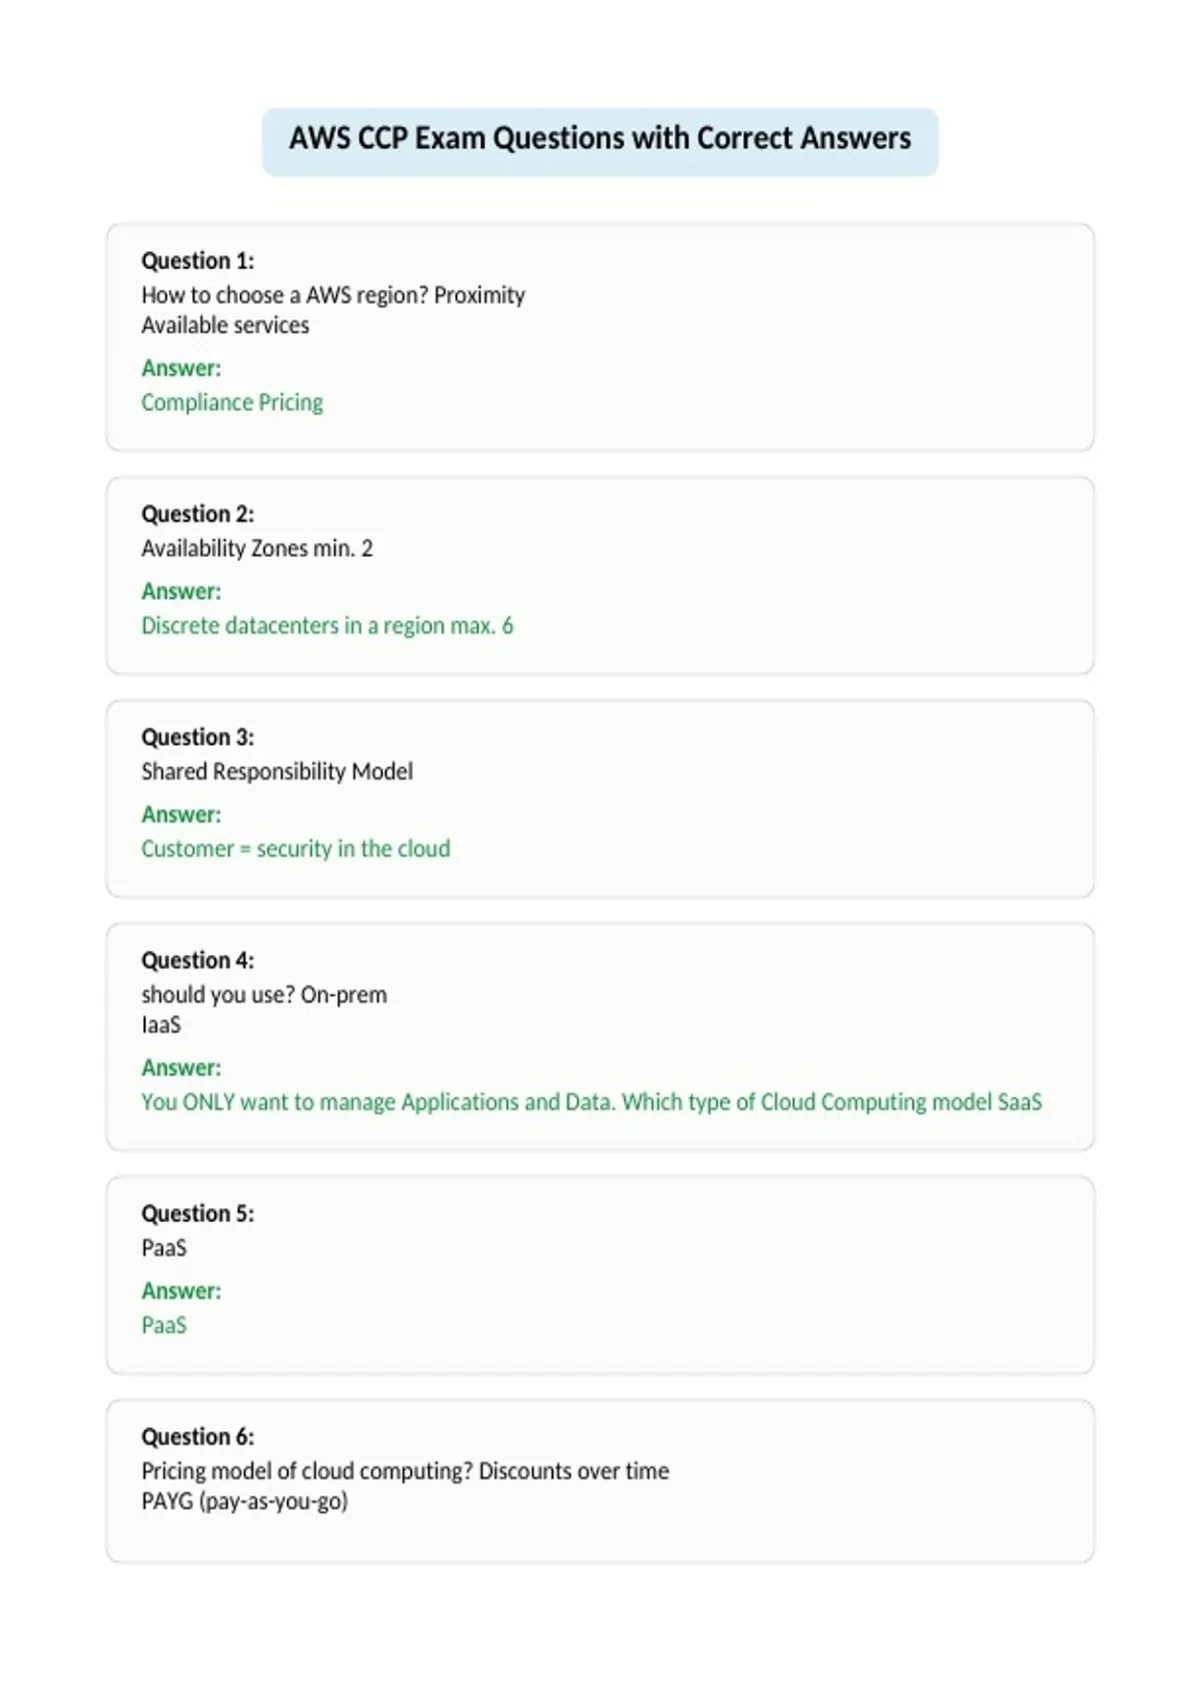Click 'Shared Responsibility Model' text
This screenshot has height=1700, width=1200.
pyautogui.click(x=277, y=771)
